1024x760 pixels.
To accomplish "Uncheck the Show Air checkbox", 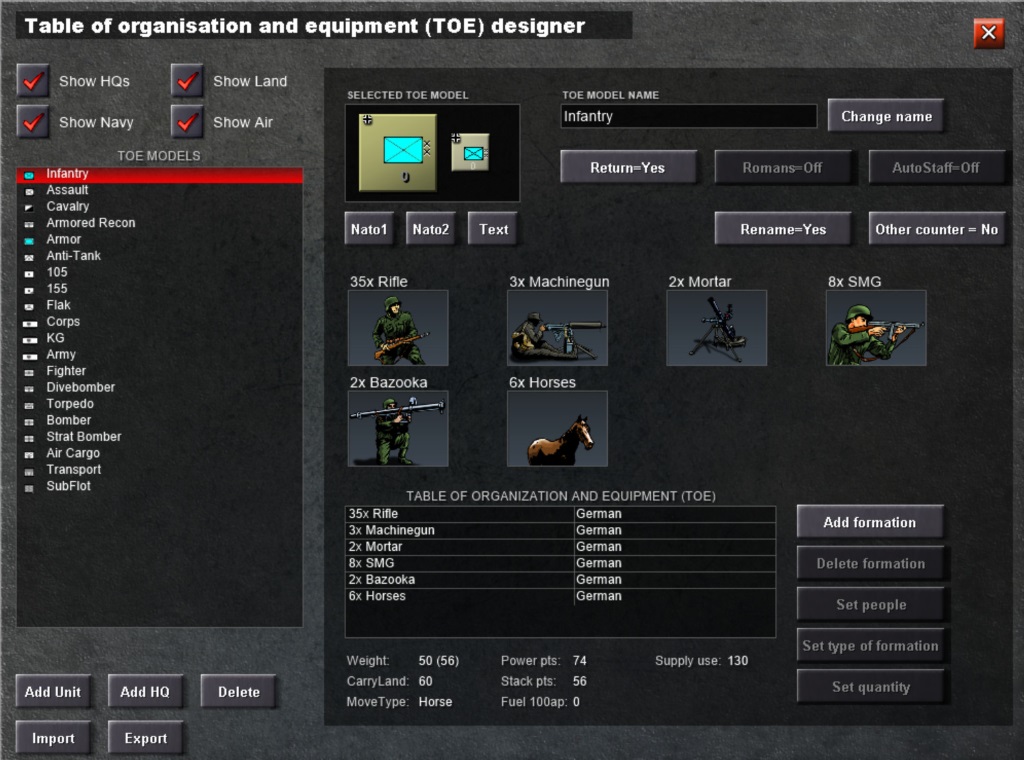I will pyautogui.click(x=187, y=122).
